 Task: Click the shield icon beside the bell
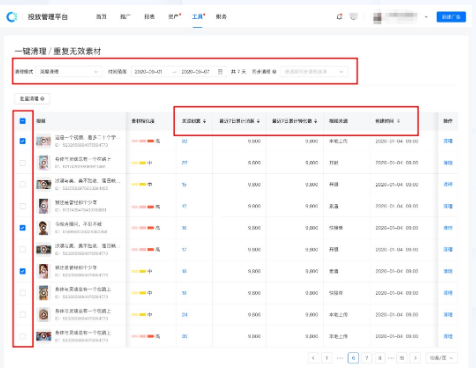[x=354, y=17]
